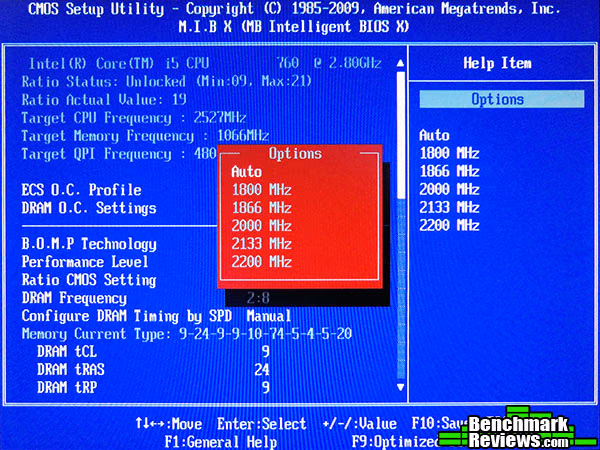The image size is (600, 450).
Task: Click 1866 MHz in the Help Item list
Action: tap(449, 171)
